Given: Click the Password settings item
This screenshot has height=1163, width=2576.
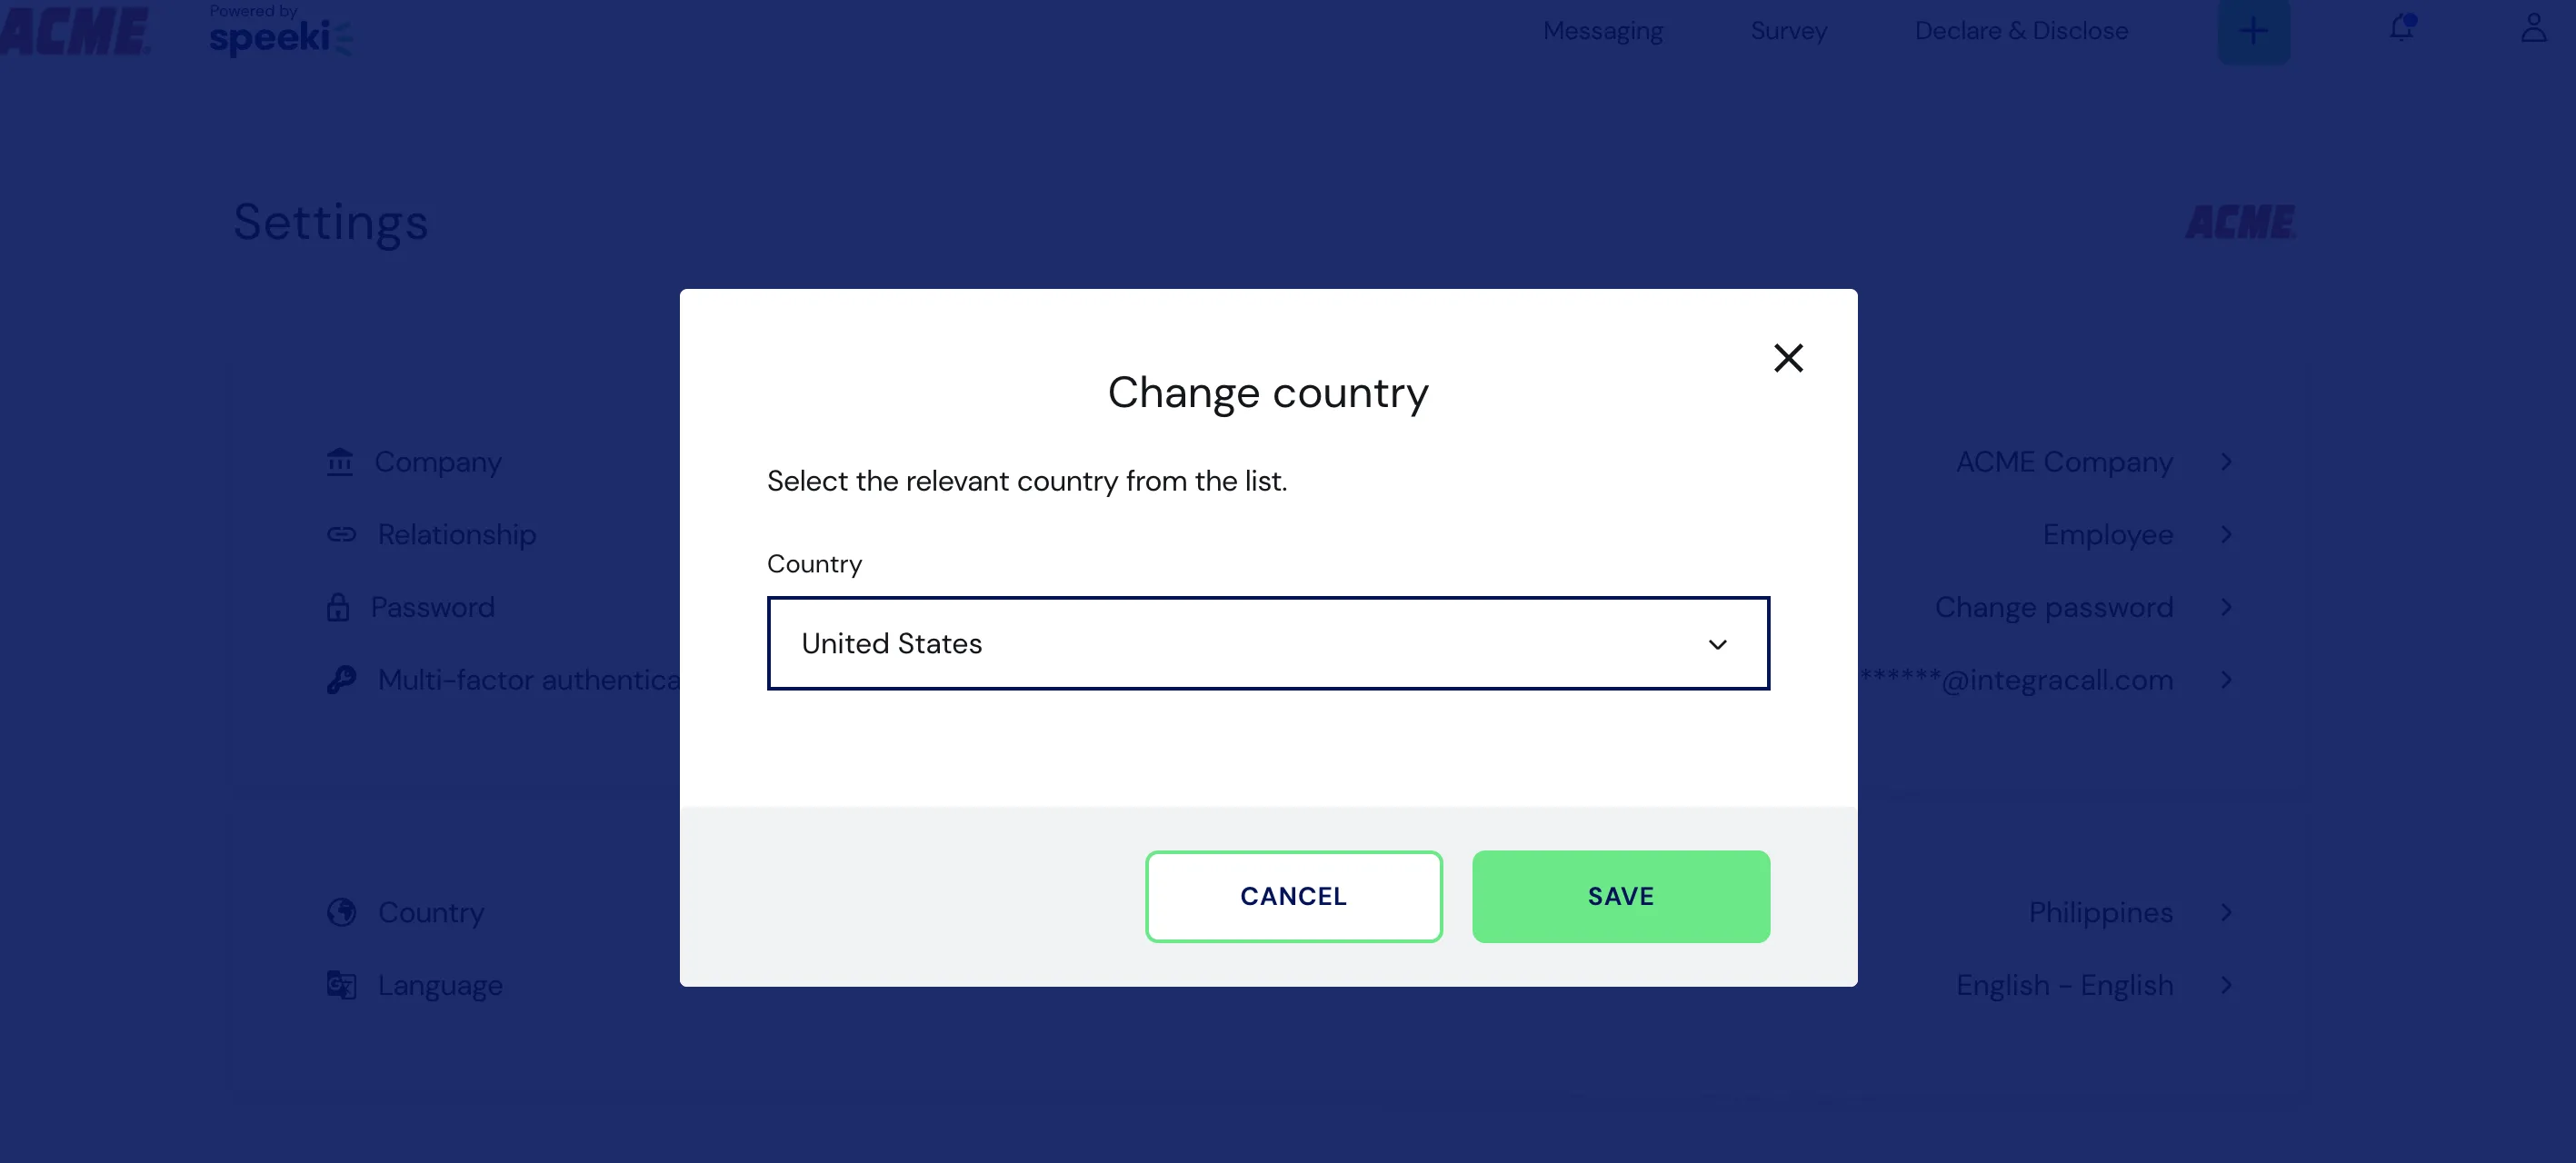Looking at the screenshot, I should (x=432, y=606).
